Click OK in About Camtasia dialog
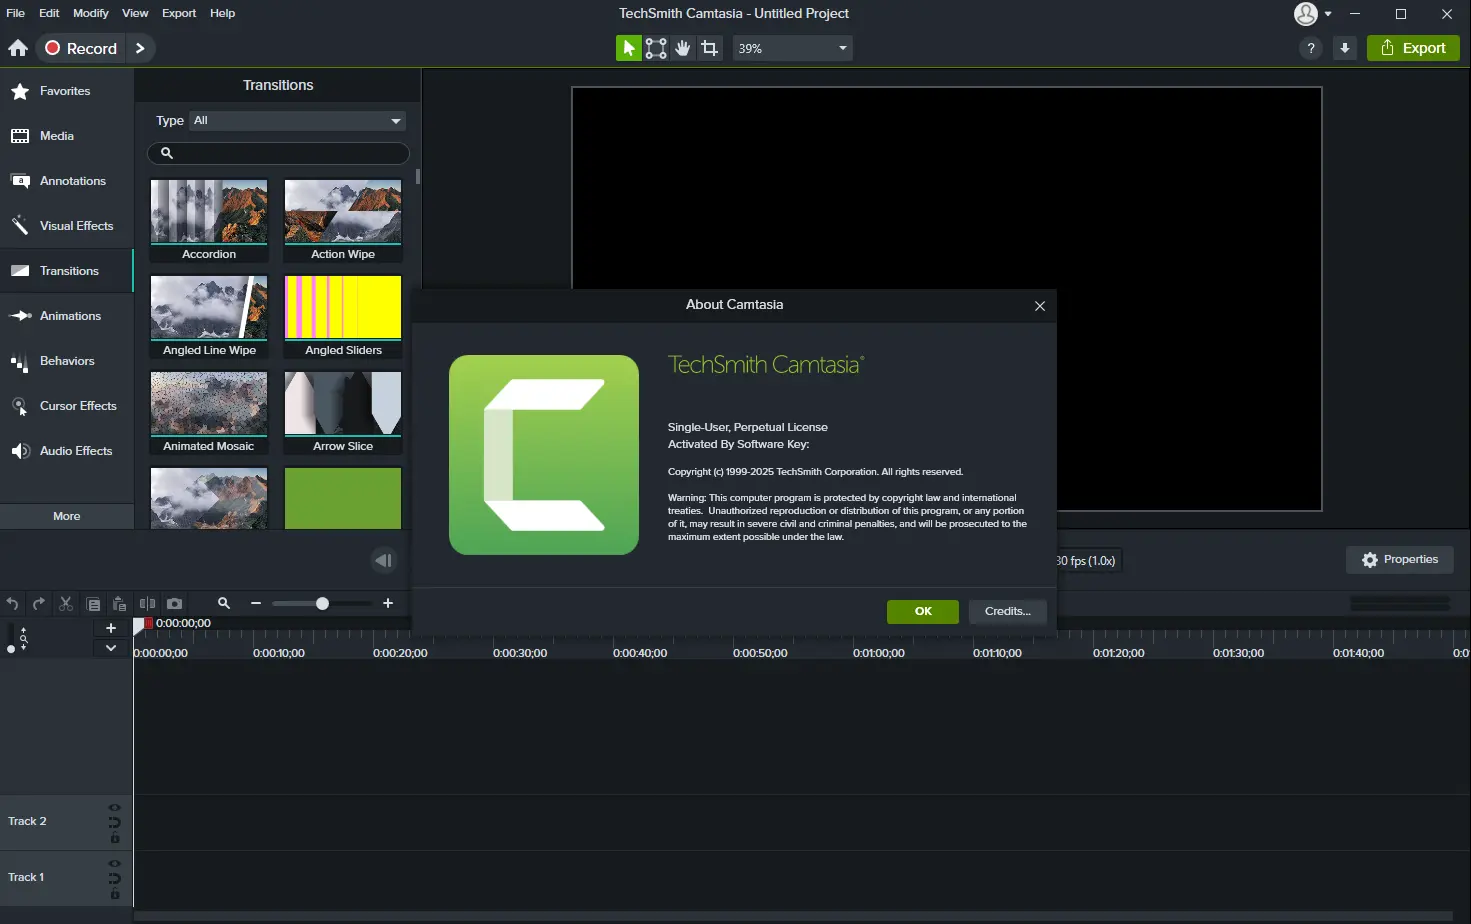The height and width of the screenshot is (924, 1471). [923, 611]
